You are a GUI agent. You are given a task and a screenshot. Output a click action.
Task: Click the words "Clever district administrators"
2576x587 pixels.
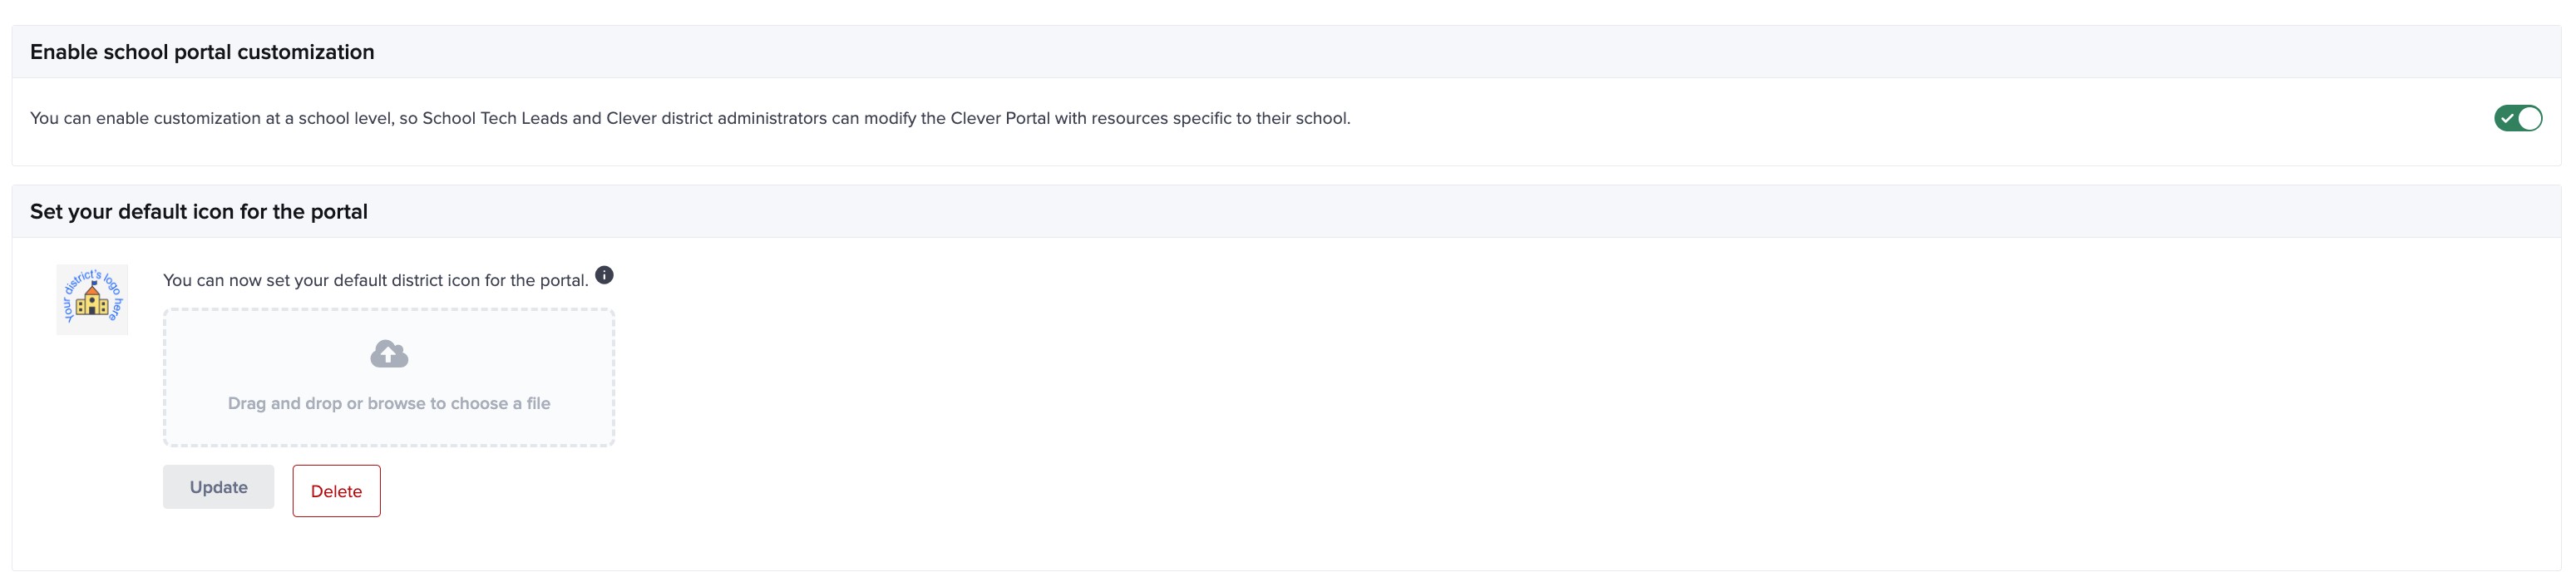[716, 118]
